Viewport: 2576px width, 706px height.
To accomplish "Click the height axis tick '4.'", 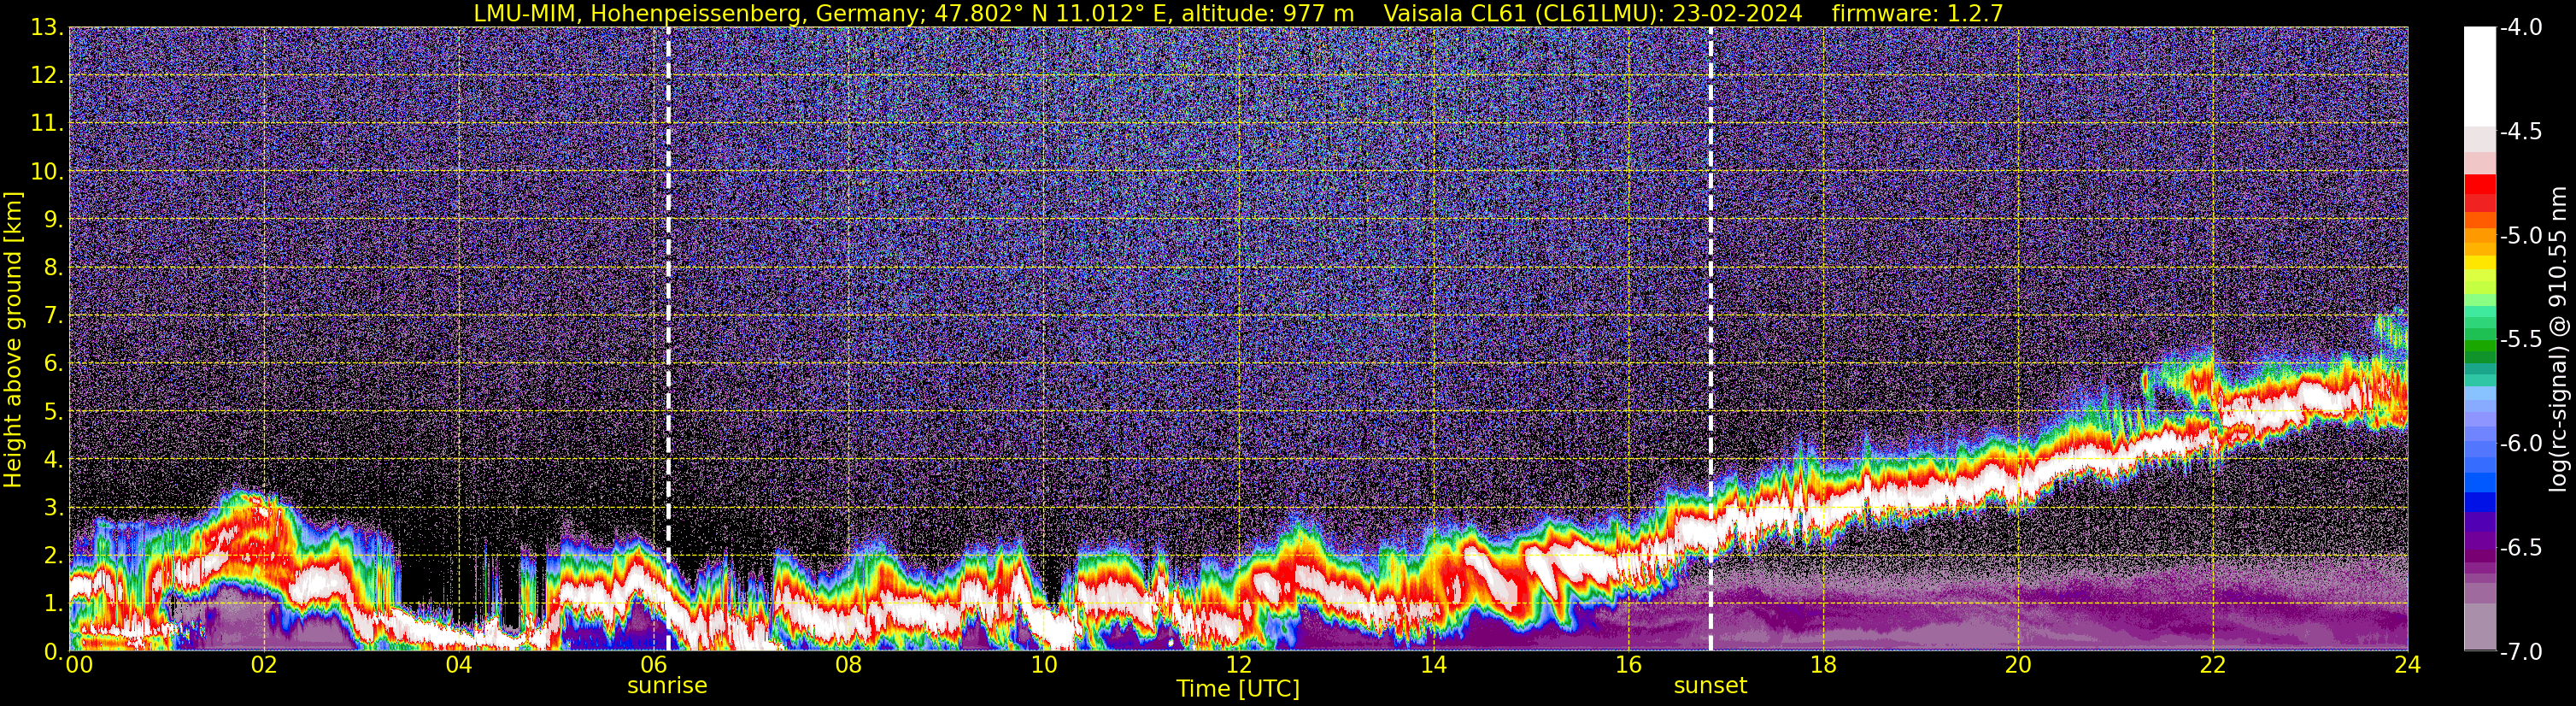I will tap(54, 460).
